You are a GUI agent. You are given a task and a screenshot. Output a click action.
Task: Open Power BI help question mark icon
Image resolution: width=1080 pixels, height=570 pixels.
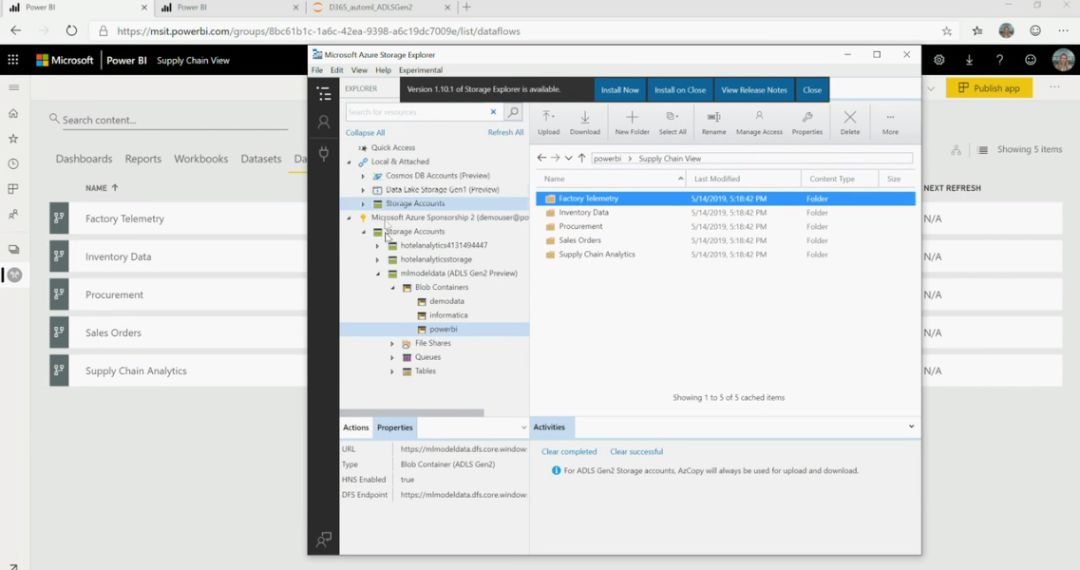(x=999, y=60)
